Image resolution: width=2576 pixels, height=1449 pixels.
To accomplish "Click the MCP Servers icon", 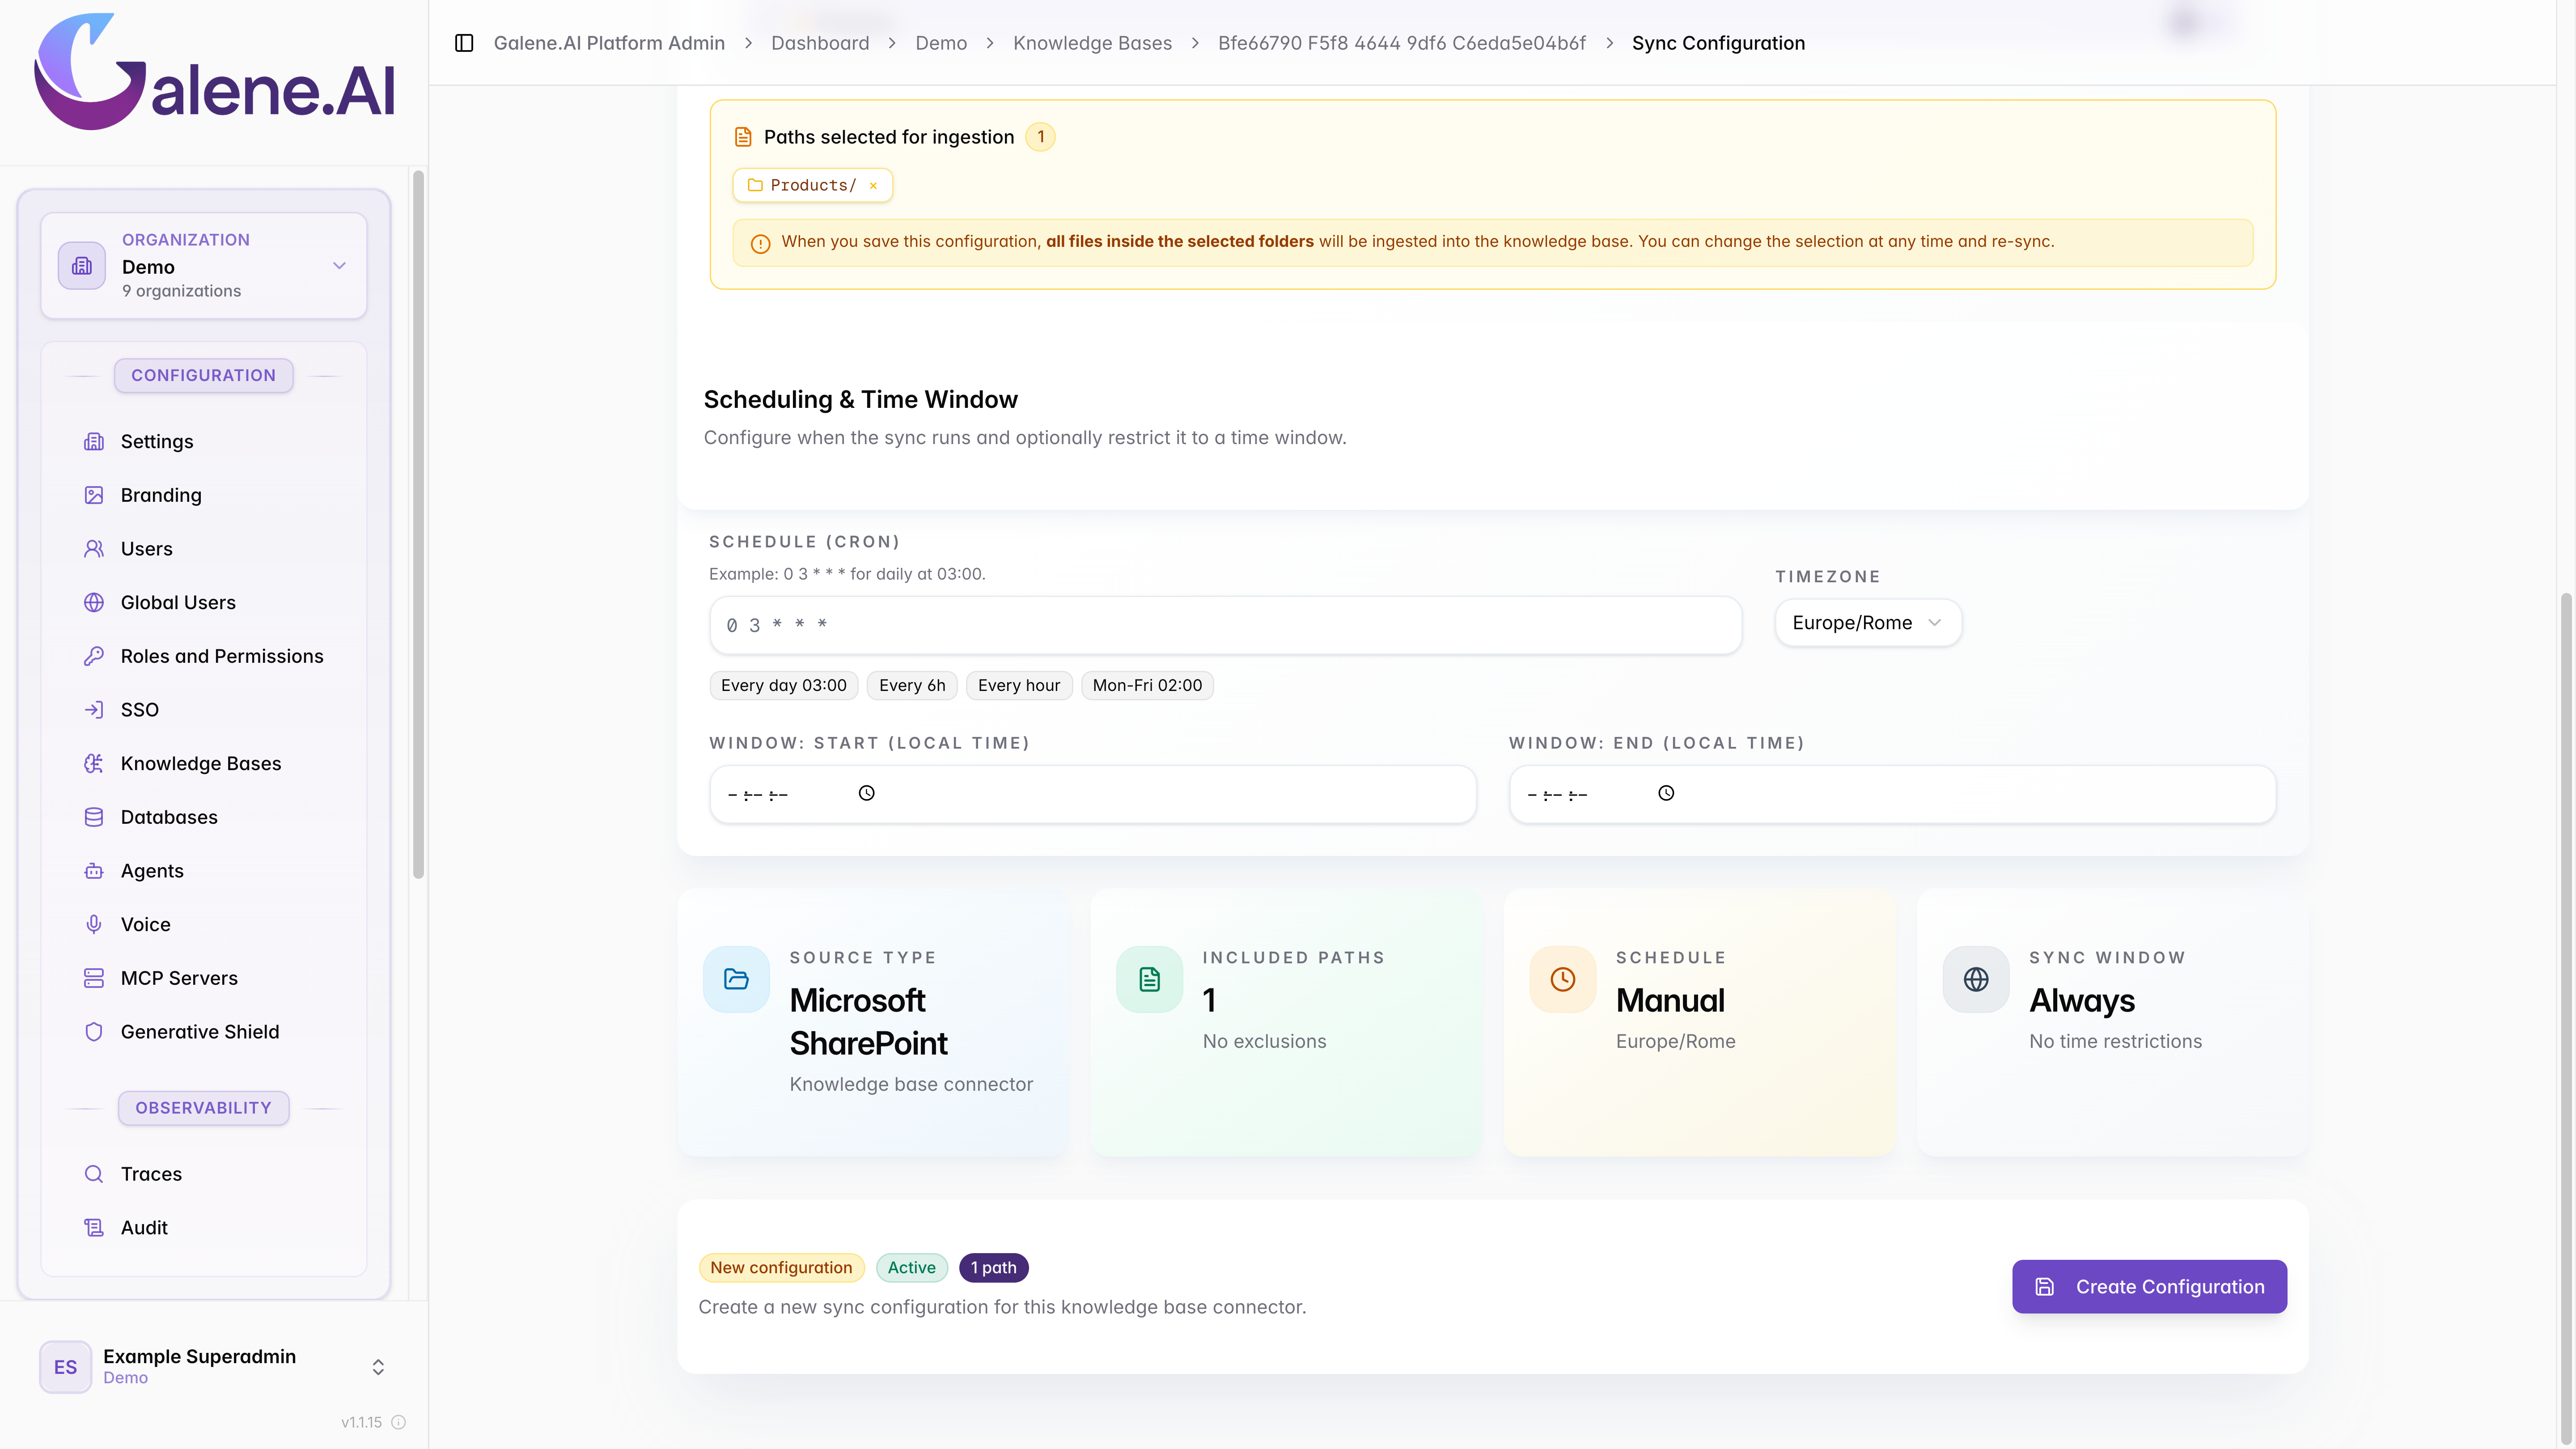I will point(94,978).
